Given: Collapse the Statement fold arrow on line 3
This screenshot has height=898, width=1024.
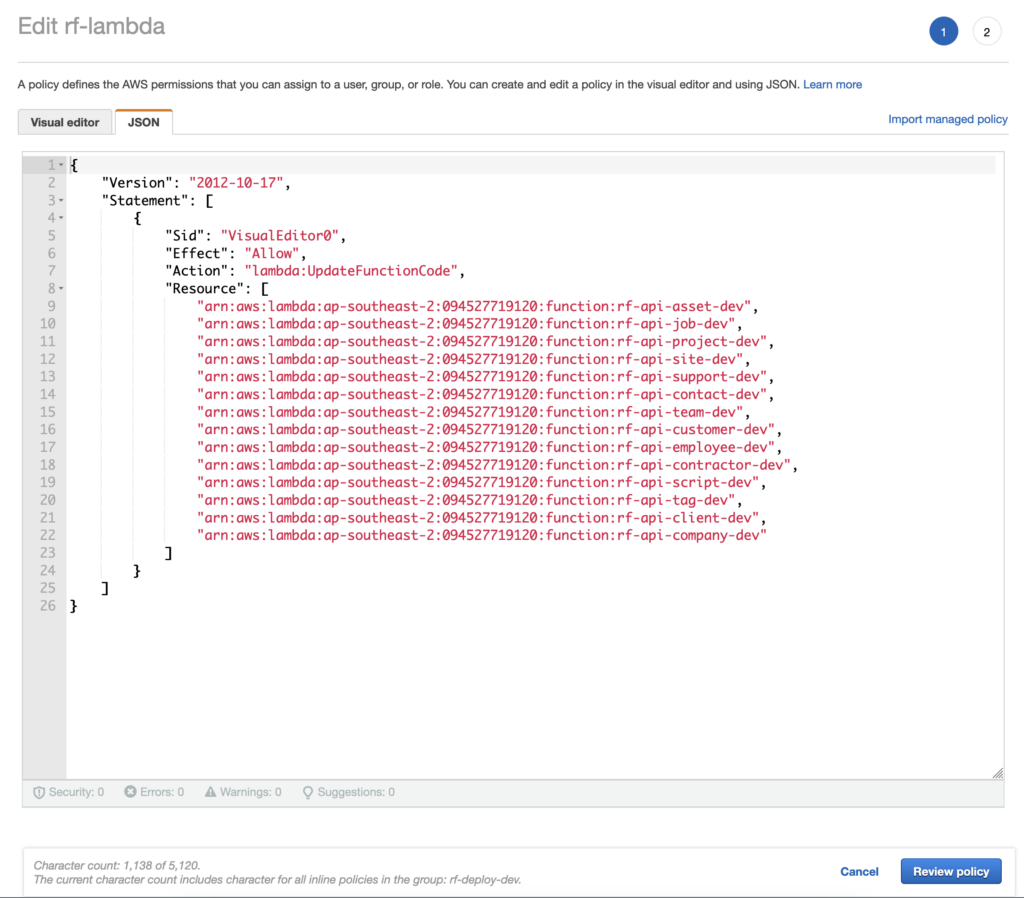Looking at the screenshot, I should 61,200.
